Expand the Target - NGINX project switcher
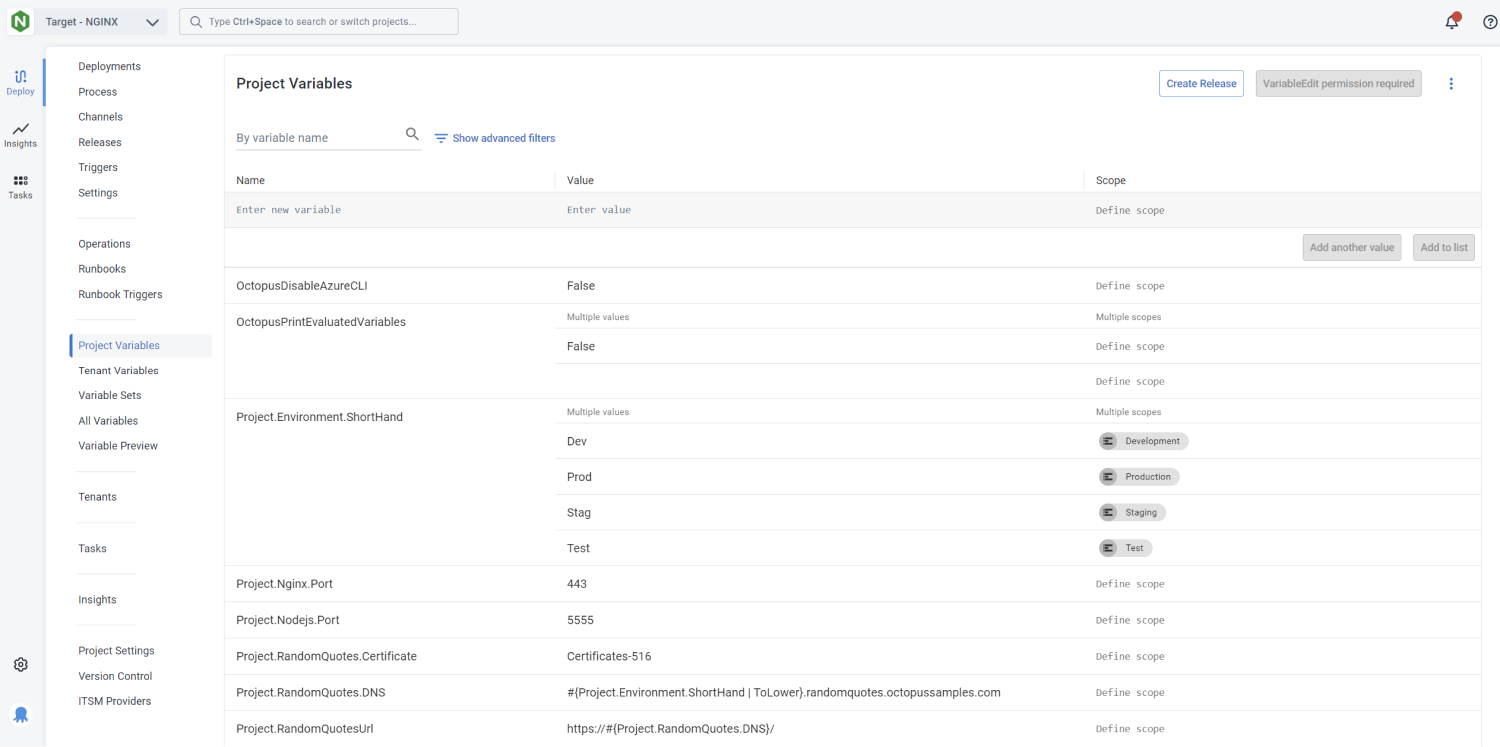The width and height of the screenshot is (1500, 747). (x=102, y=22)
